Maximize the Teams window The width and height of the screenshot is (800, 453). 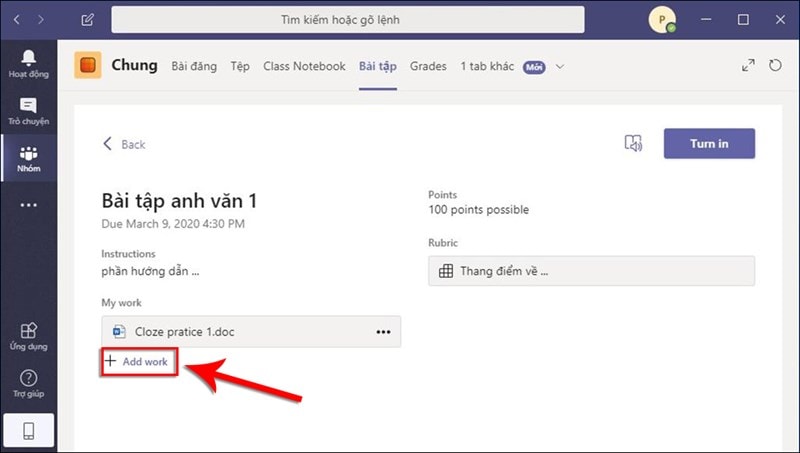[x=743, y=20]
